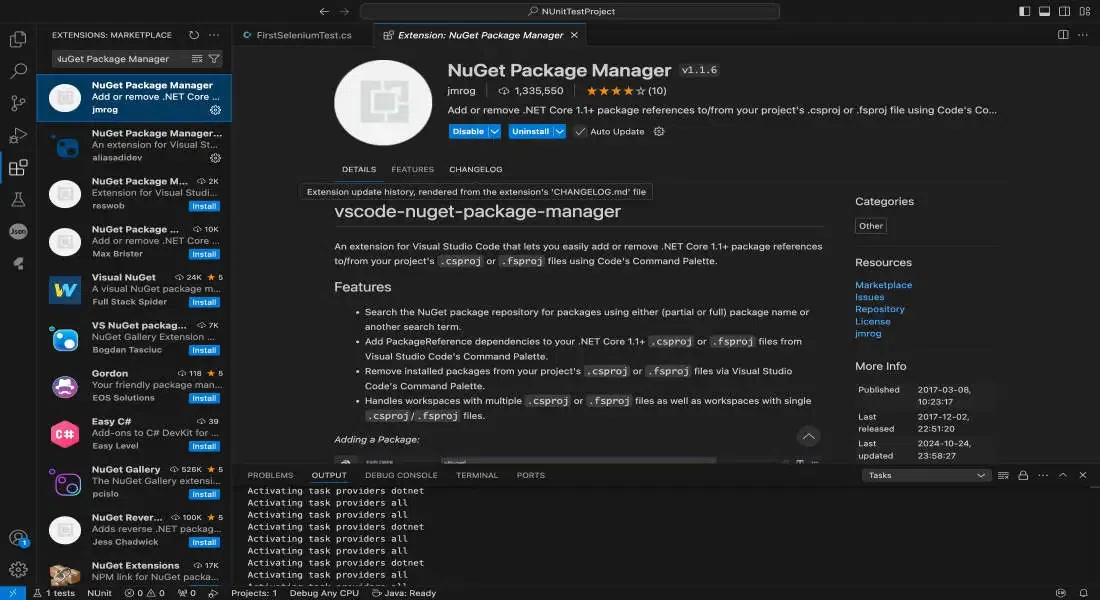Click the NUnitTestProject command center search

tap(570, 11)
